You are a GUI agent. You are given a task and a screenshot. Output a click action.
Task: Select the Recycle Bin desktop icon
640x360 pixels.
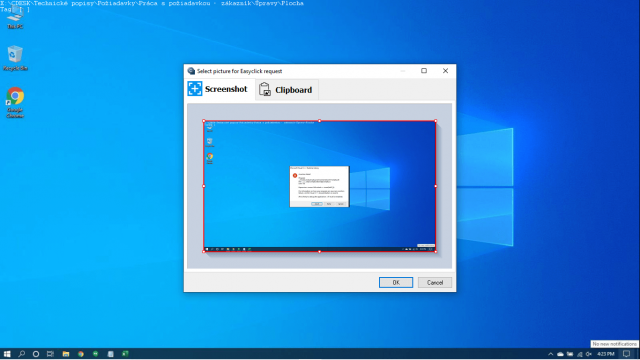pyautogui.click(x=15, y=58)
